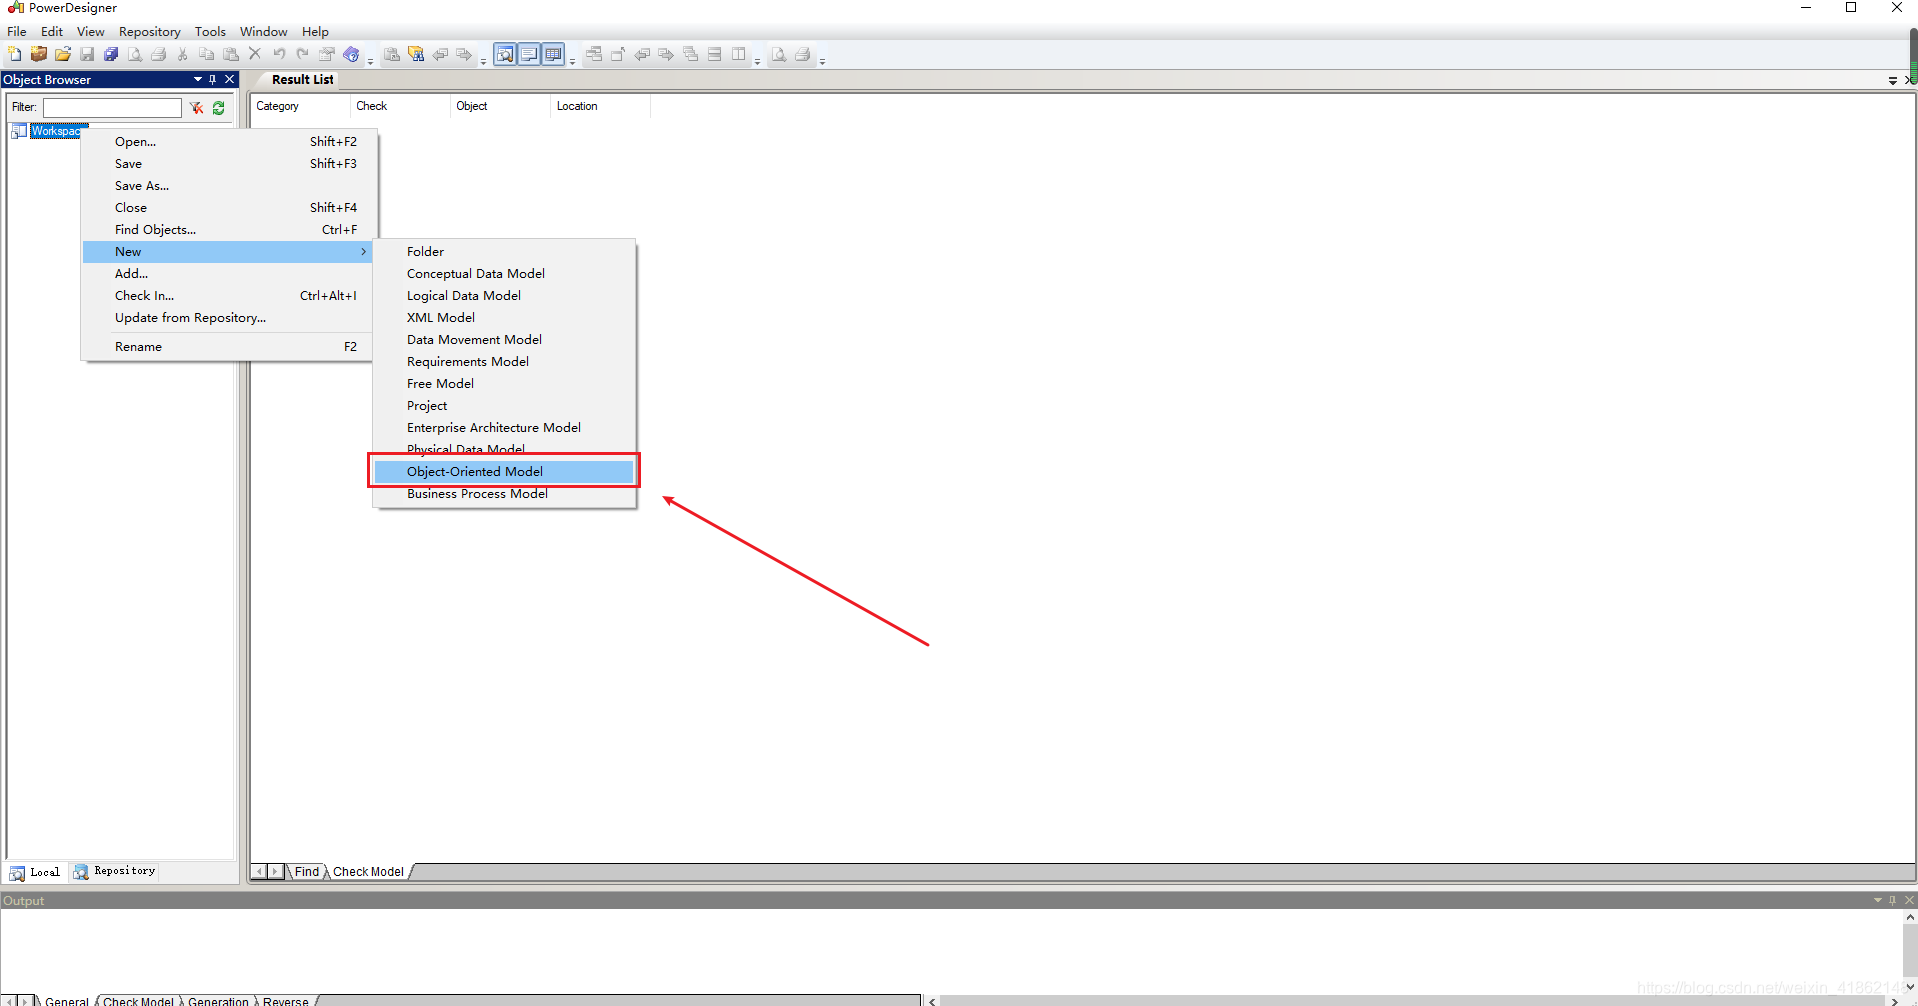Click the Clear filter icon in Object Browser
This screenshot has height=1006, width=1918.
click(x=197, y=107)
